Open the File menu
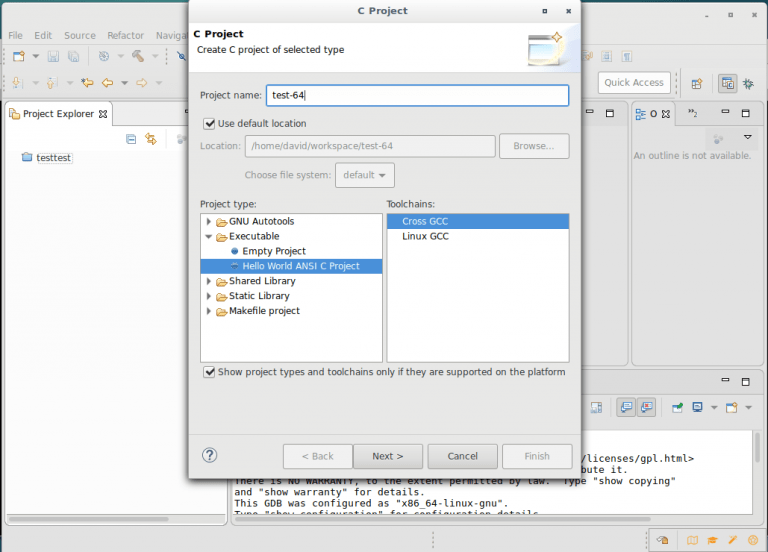 (x=15, y=35)
